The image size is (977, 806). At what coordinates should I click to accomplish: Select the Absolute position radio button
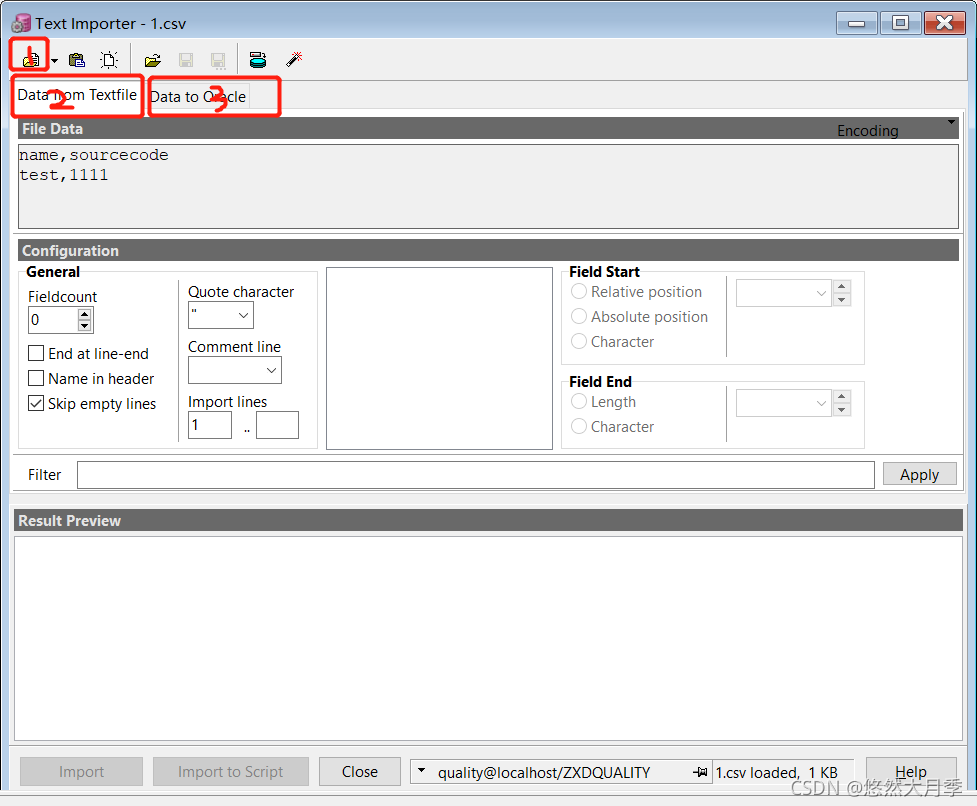point(579,316)
